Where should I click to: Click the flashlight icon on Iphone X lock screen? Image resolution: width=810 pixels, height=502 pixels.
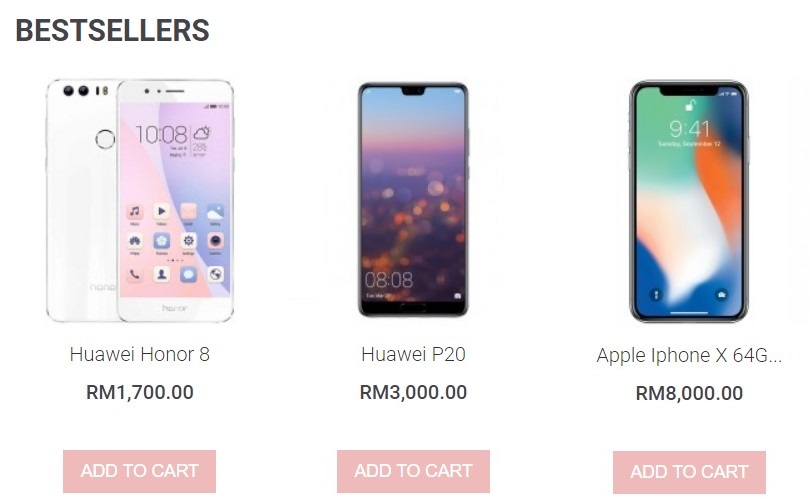(656, 295)
